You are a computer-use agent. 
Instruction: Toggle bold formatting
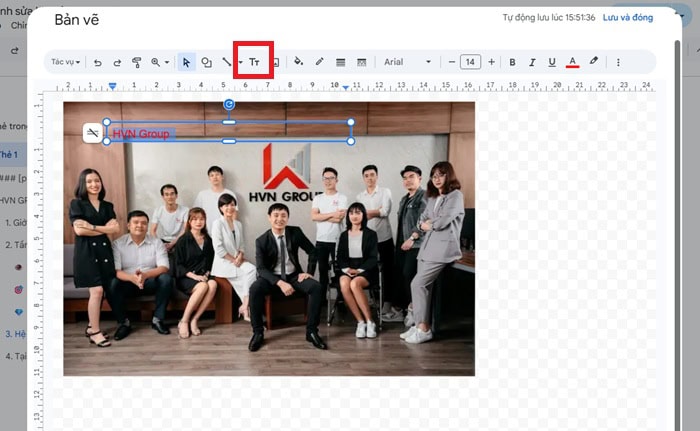click(512, 63)
